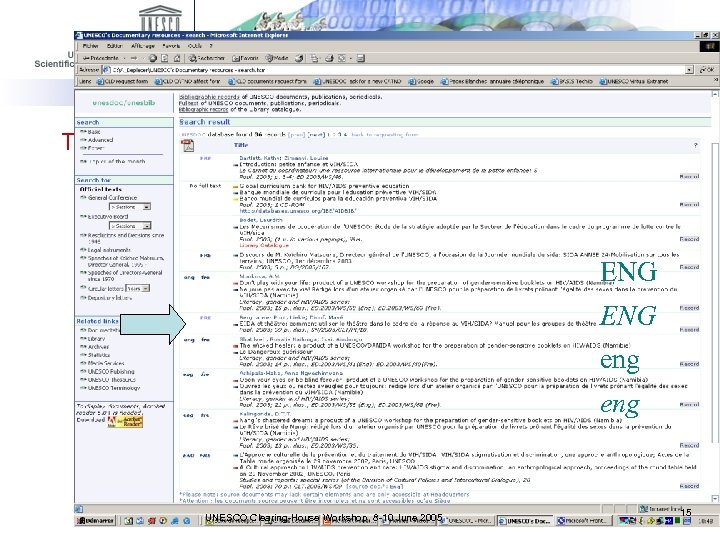
Task: Open the CLD request form links-bar shortcut
Action: 122,81
